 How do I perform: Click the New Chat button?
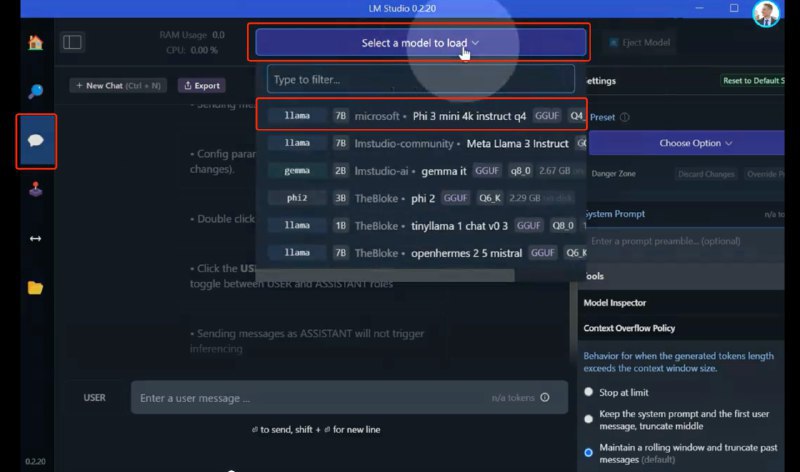[x=118, y=86]
